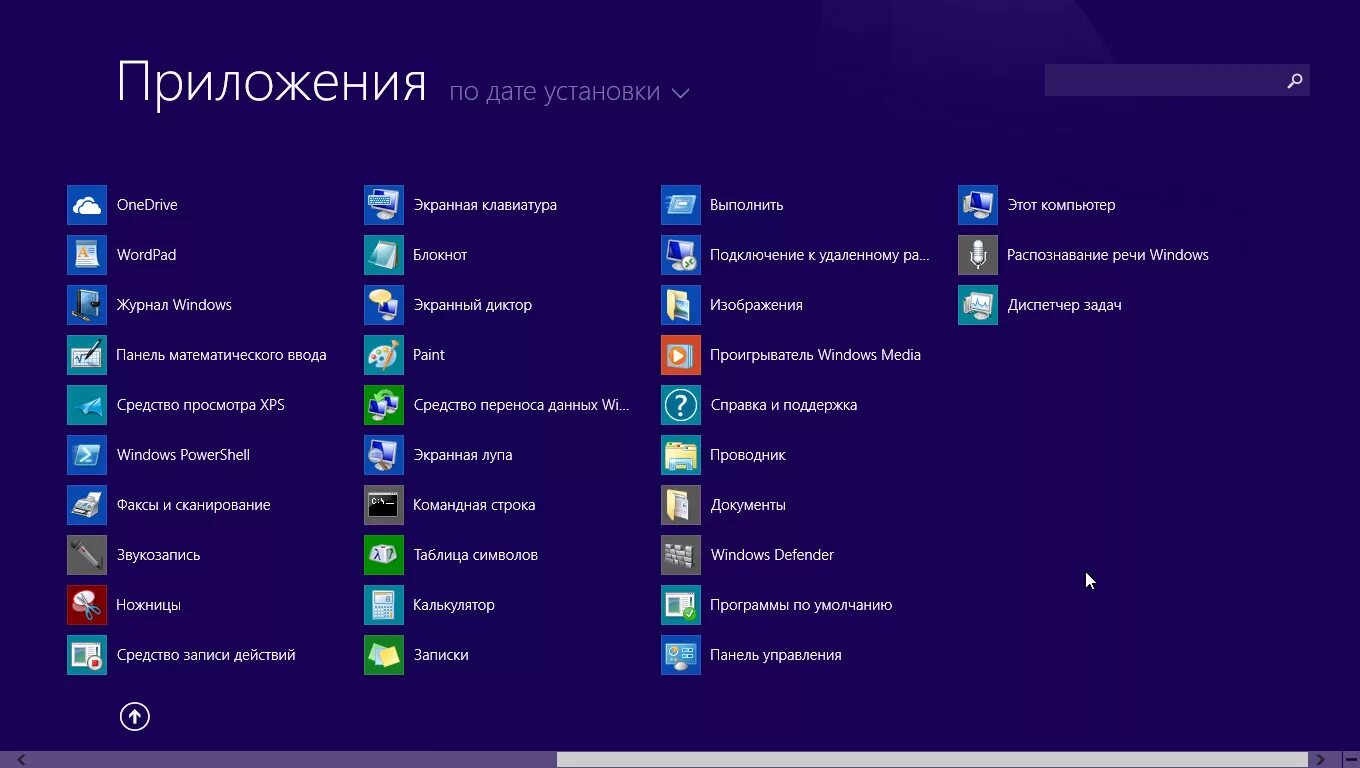Click the Windows Defender wall icon

click(x=681, y=555)
